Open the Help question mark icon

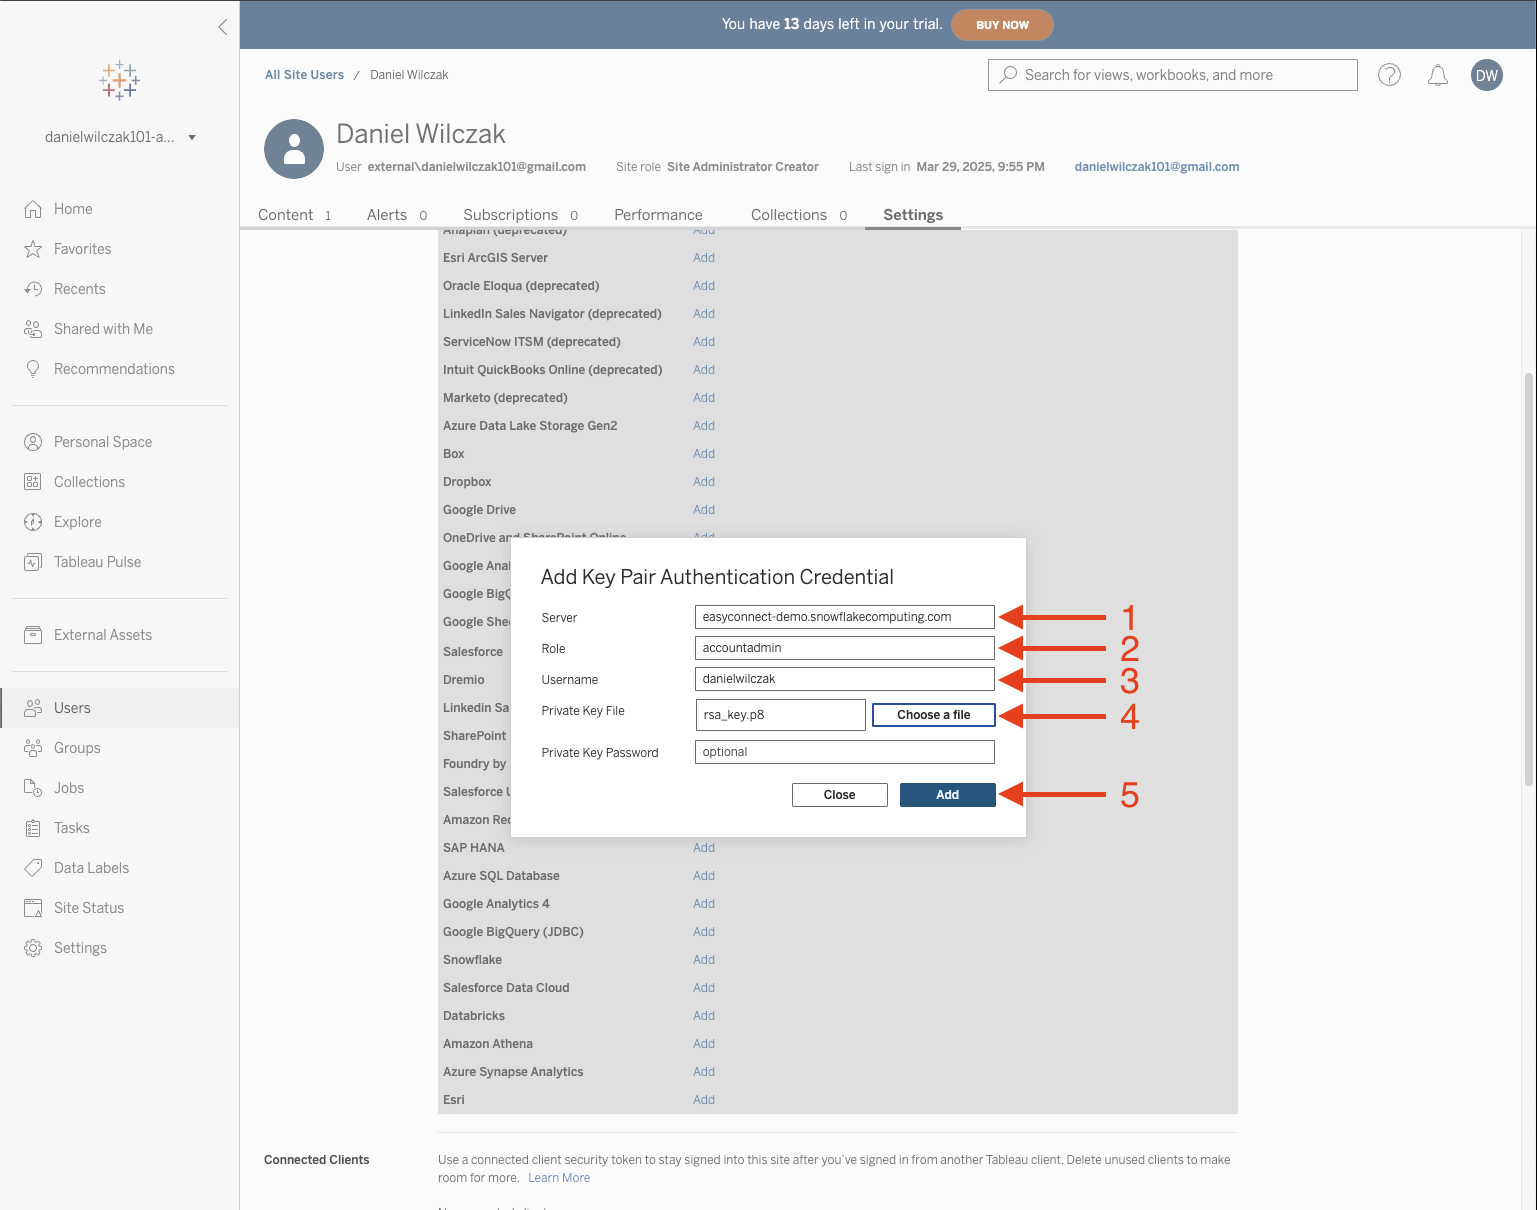pyautogui.click(x=1389, y=75)
